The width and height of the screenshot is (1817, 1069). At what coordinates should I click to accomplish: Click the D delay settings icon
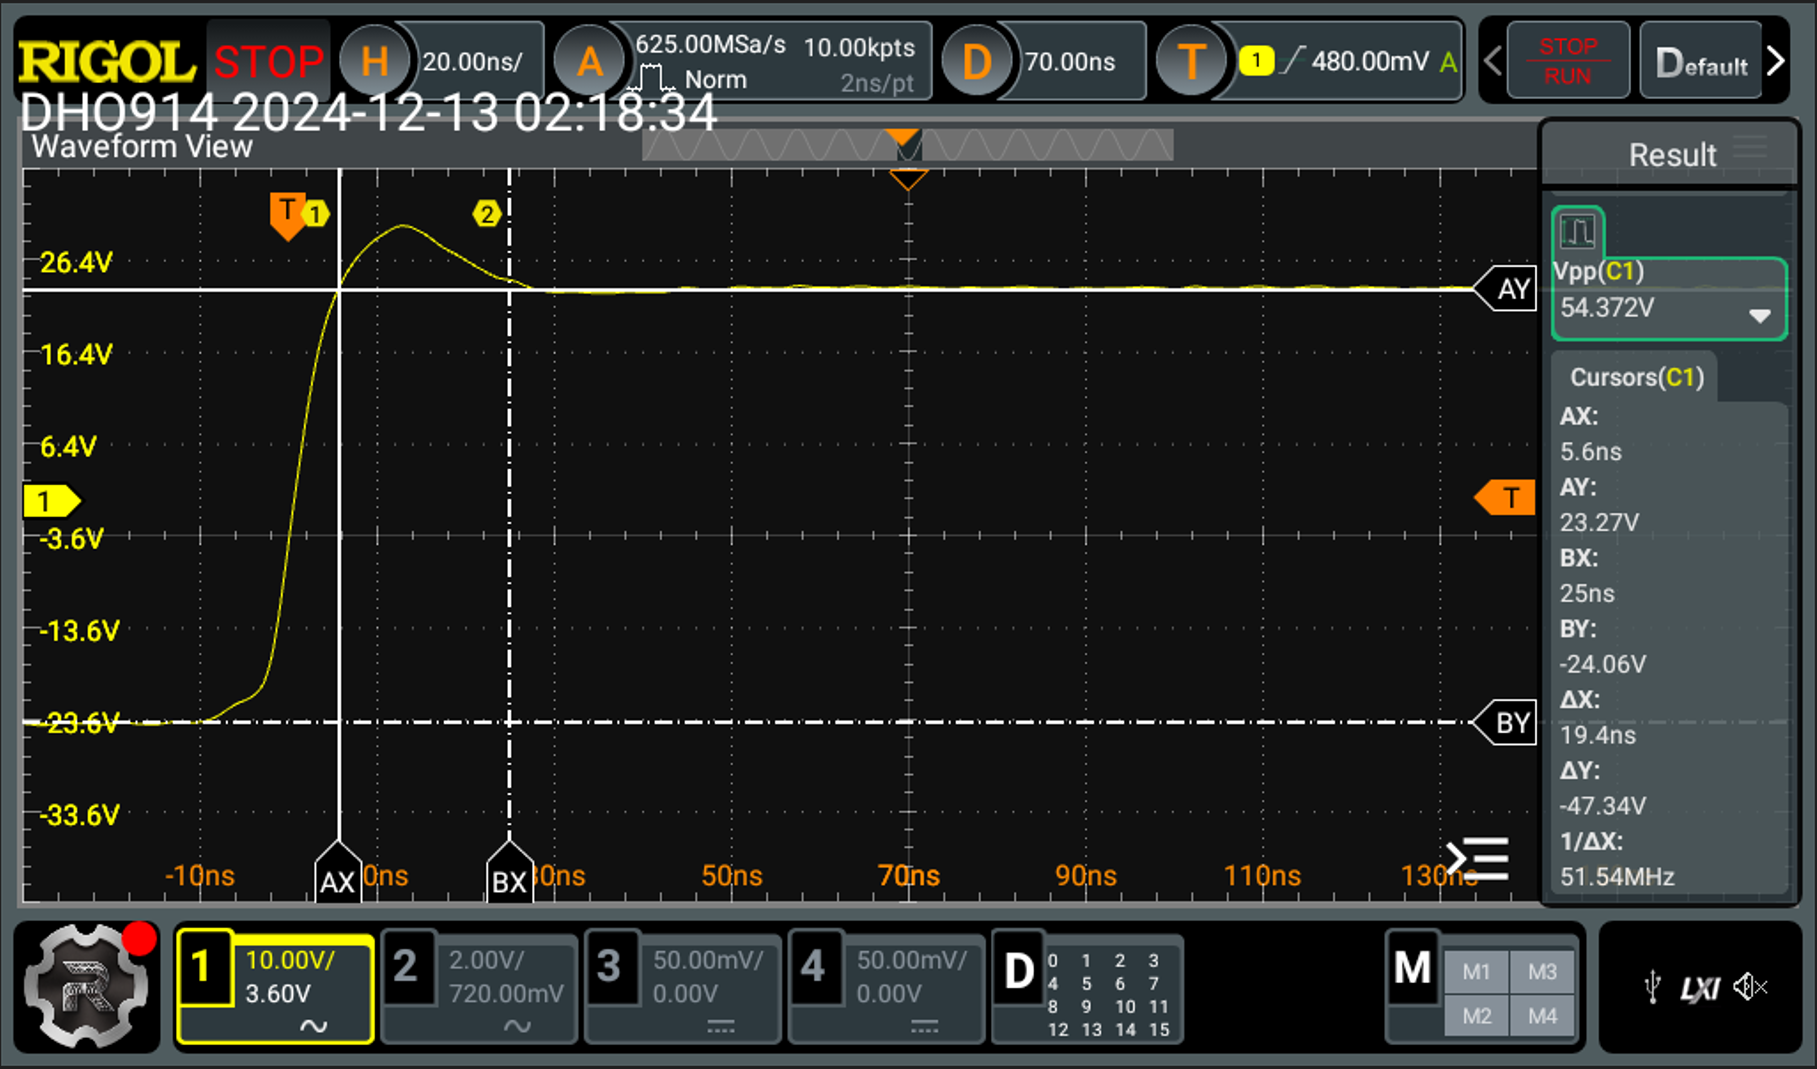pos(976,62)
